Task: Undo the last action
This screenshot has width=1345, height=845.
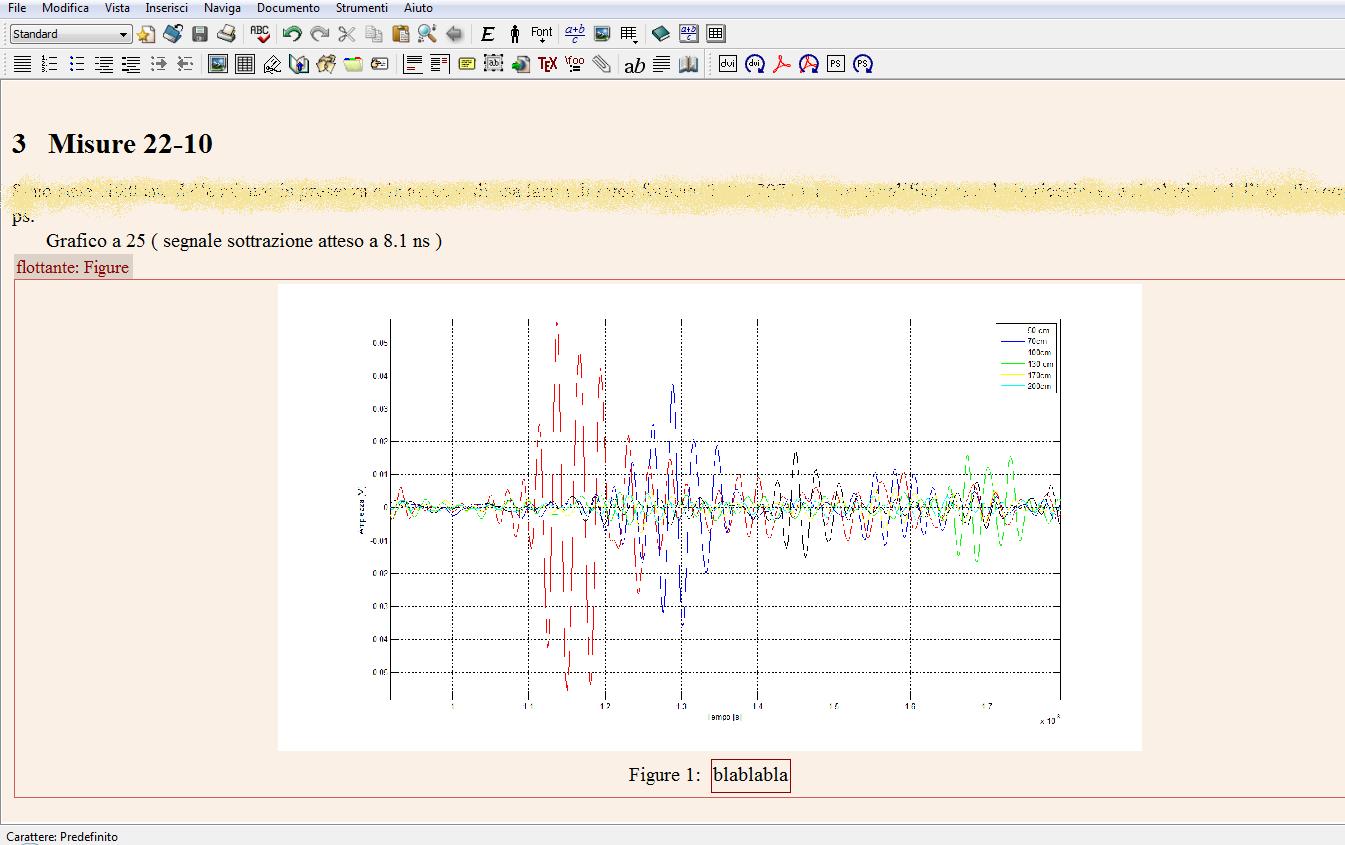Action: pyautogui.click(x=292, y=34)
